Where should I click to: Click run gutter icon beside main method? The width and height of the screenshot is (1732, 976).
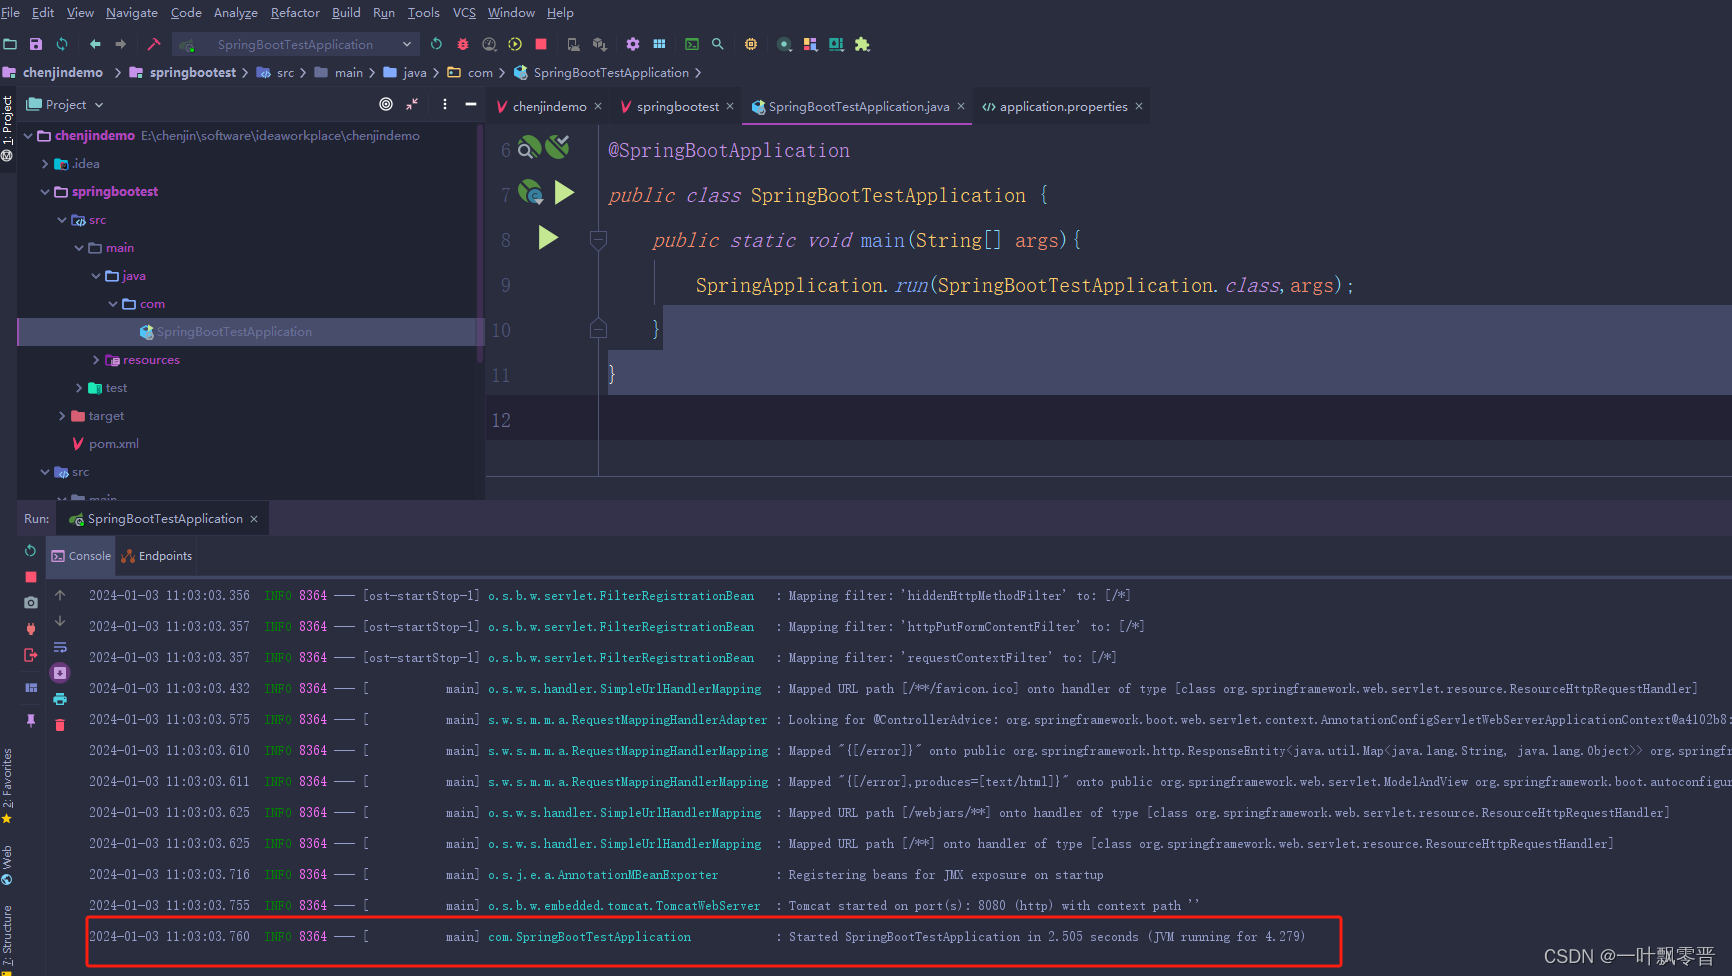click(548, 238)
